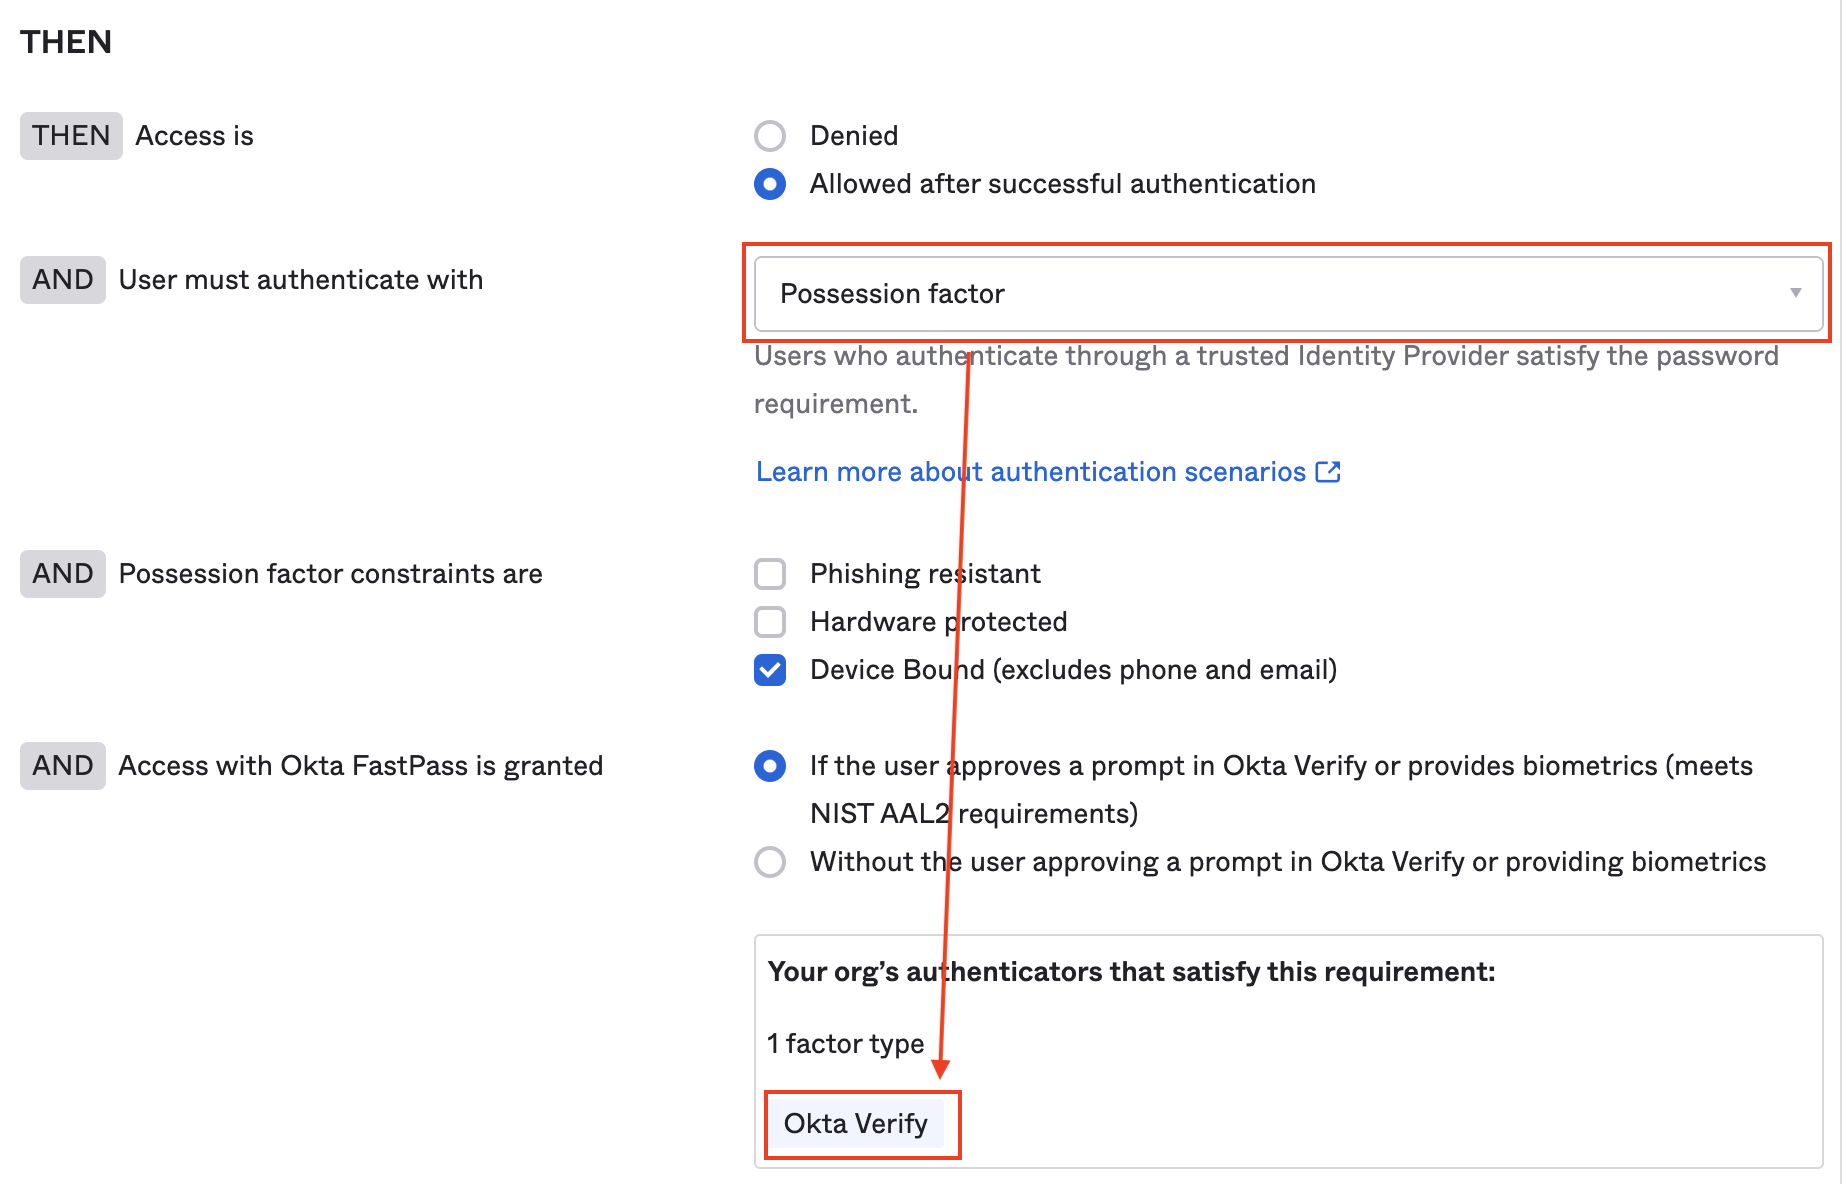Click the dropdown arrow beside Possession factor
1842x1184 pixels.
(1795, 293)
